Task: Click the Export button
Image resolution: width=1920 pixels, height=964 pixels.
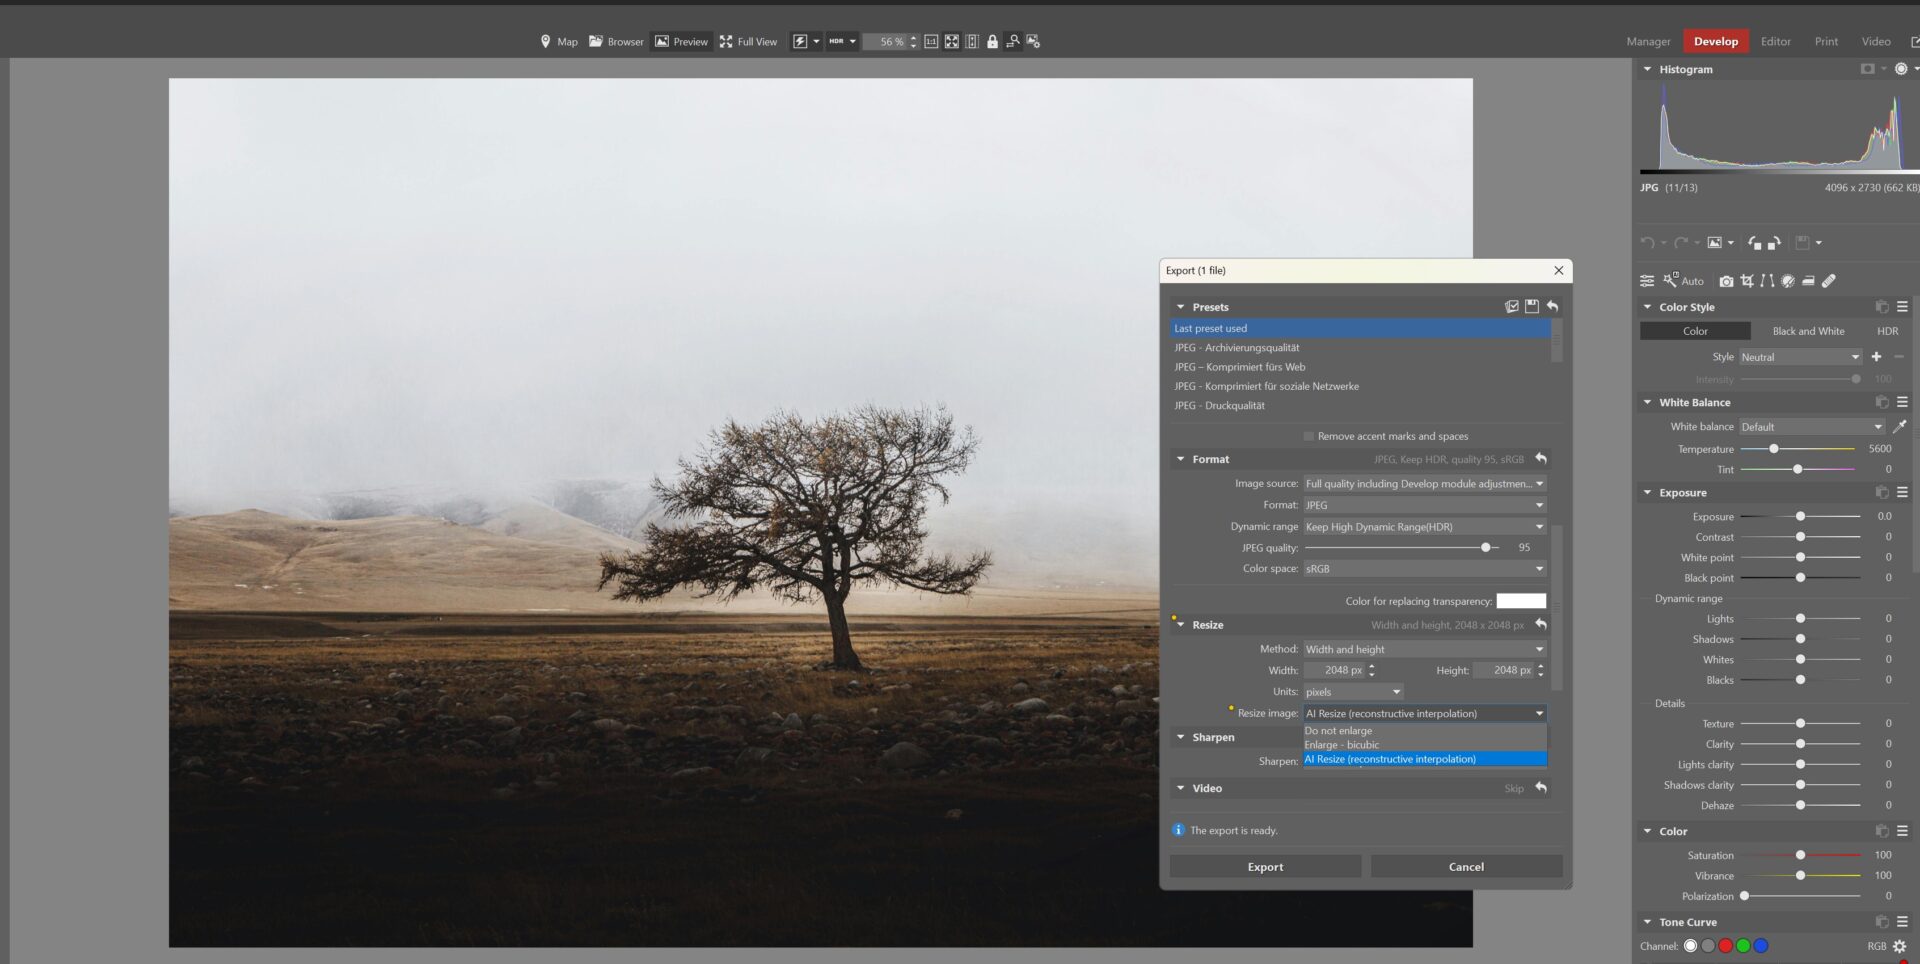Action: (1265, 867)
